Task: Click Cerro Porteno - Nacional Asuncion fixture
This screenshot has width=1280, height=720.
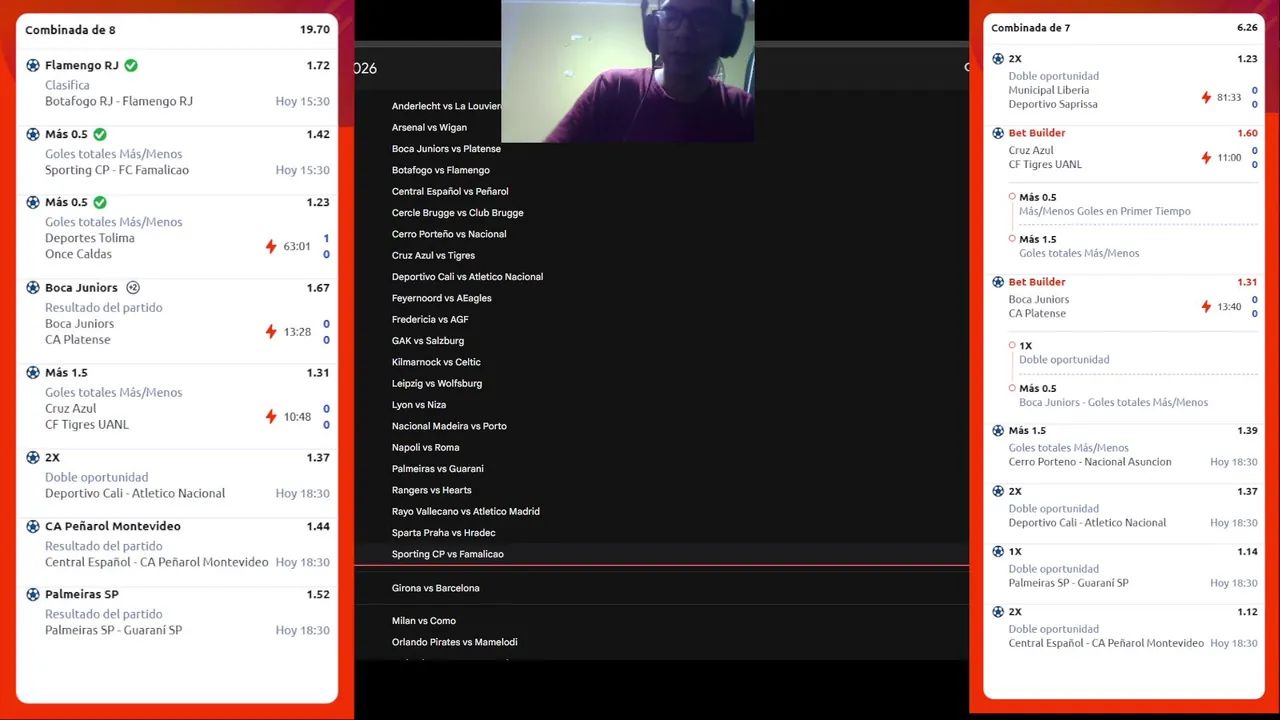Action: (x=1090, y=462)
